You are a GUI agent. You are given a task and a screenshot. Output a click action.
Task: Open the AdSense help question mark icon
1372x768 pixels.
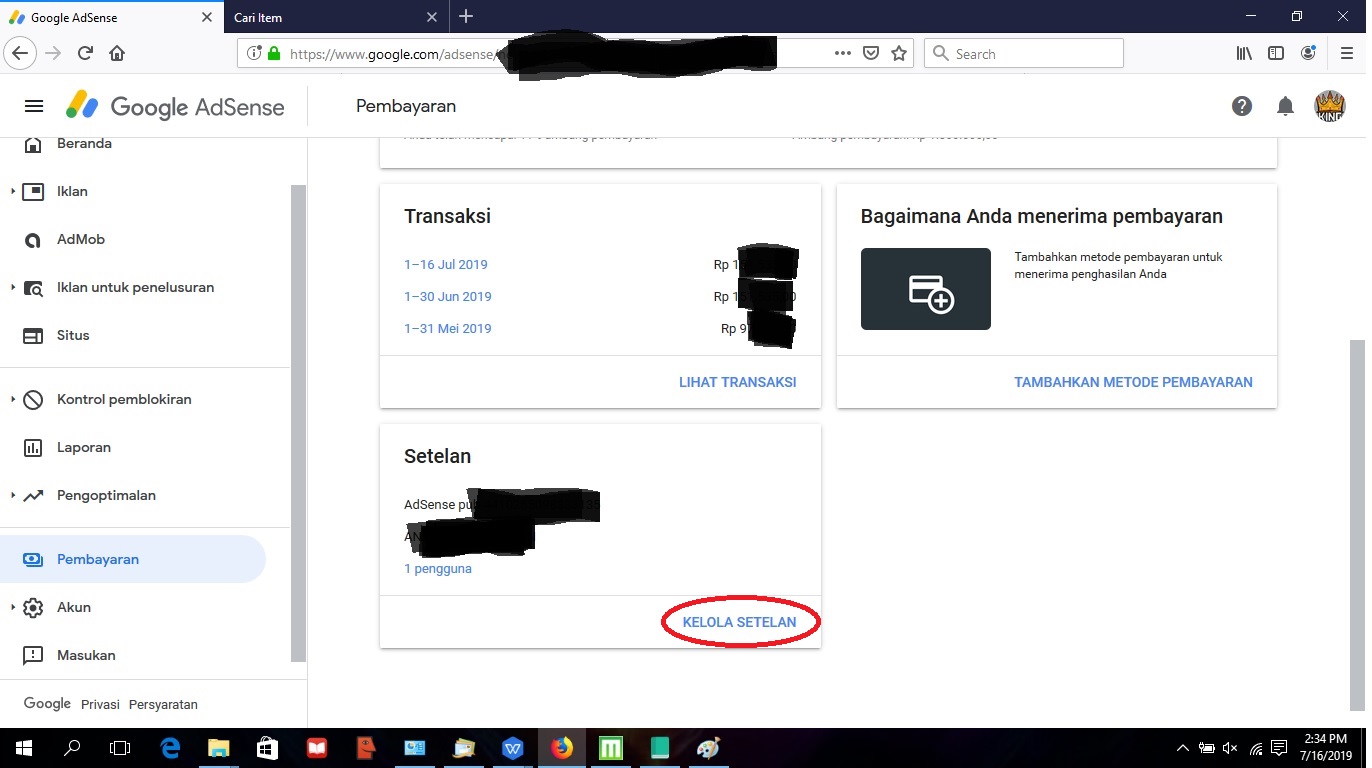pos(1242,106)
